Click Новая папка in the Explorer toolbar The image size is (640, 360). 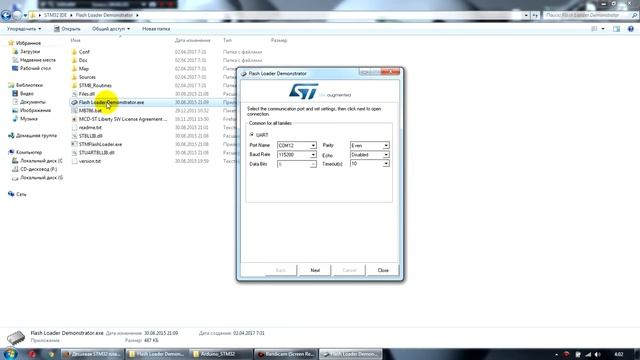point(156,29)
